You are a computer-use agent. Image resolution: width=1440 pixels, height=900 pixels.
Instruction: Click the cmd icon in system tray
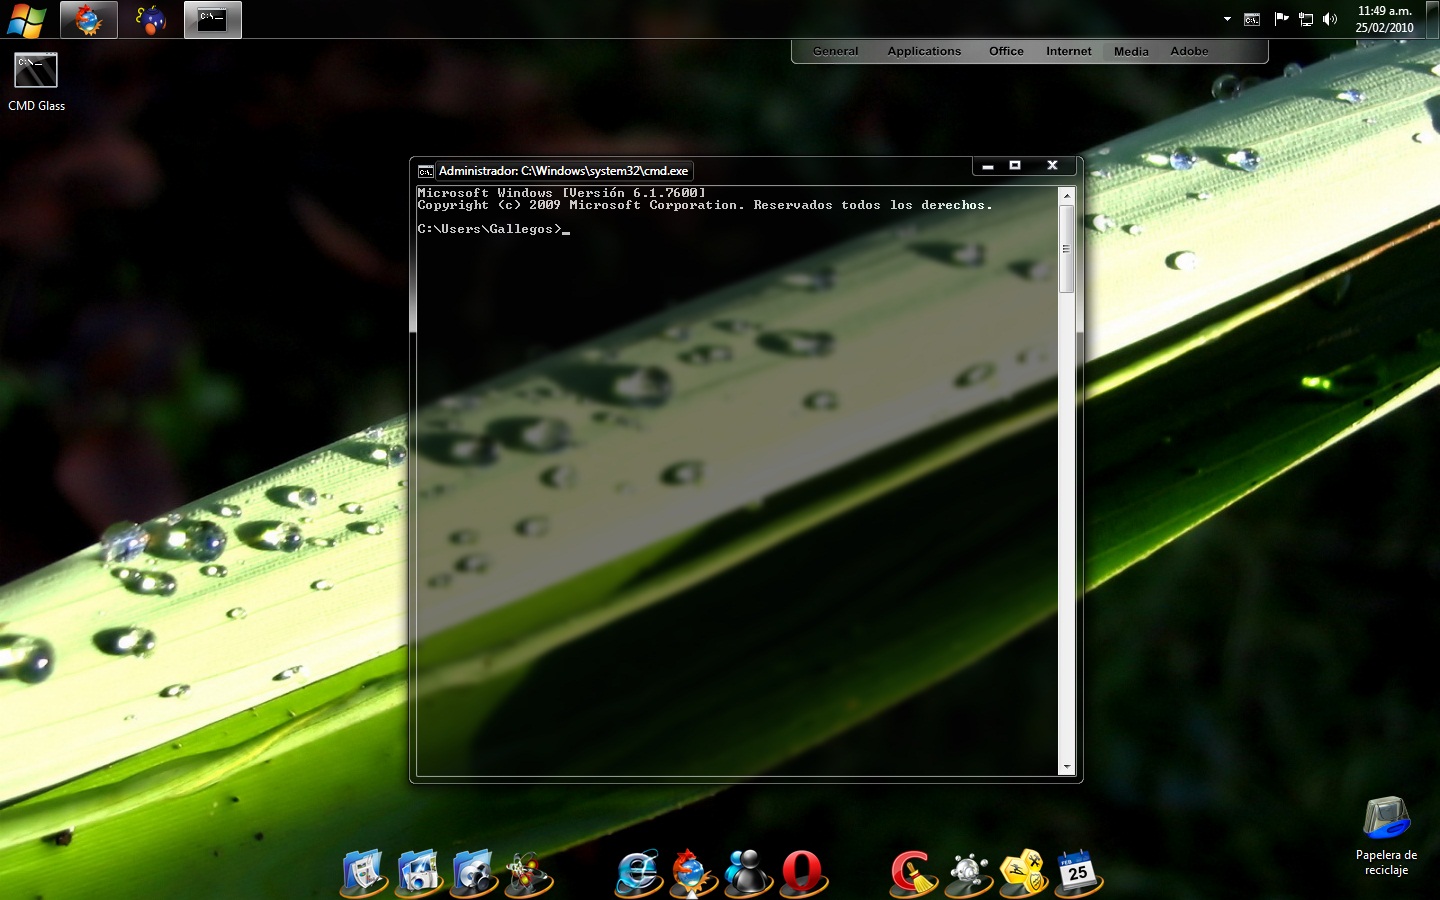[x=1252, y=19]
